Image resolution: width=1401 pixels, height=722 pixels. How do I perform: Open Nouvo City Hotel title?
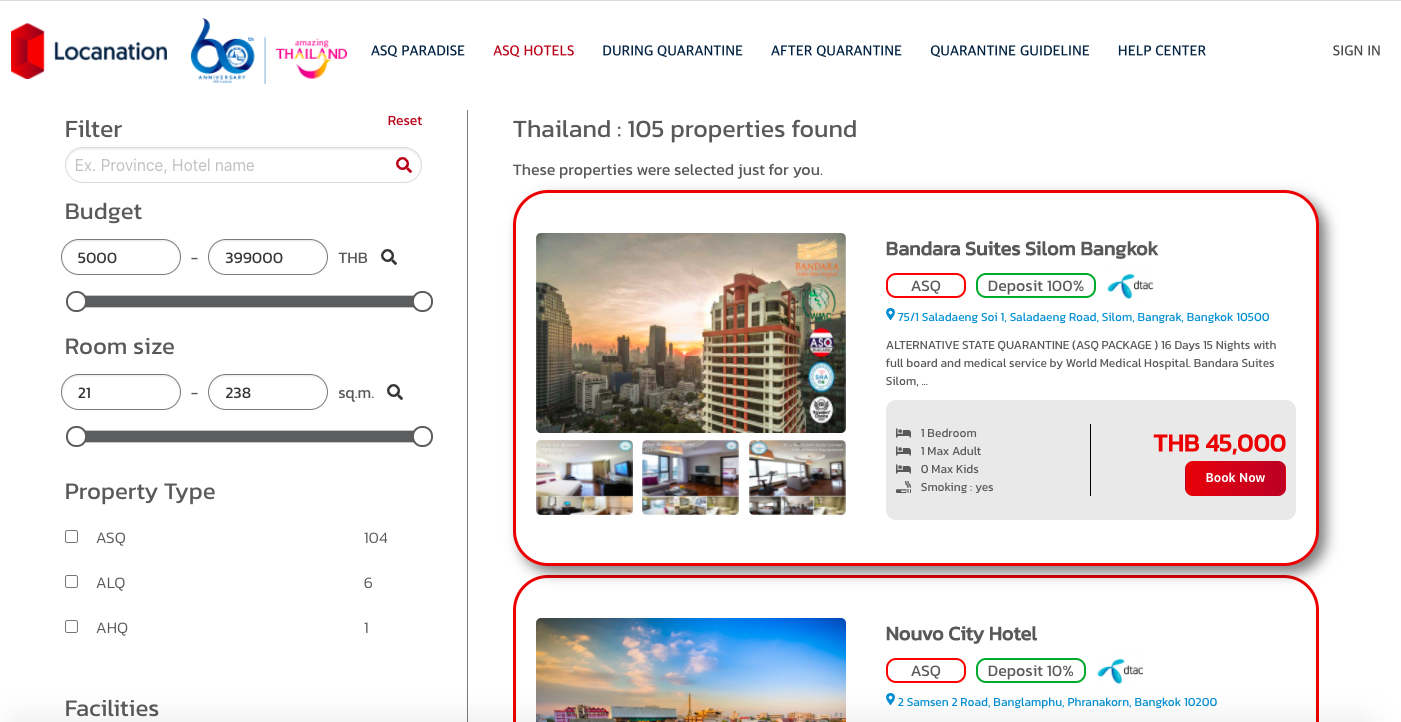pyautogui.click(x=961, y=634)
